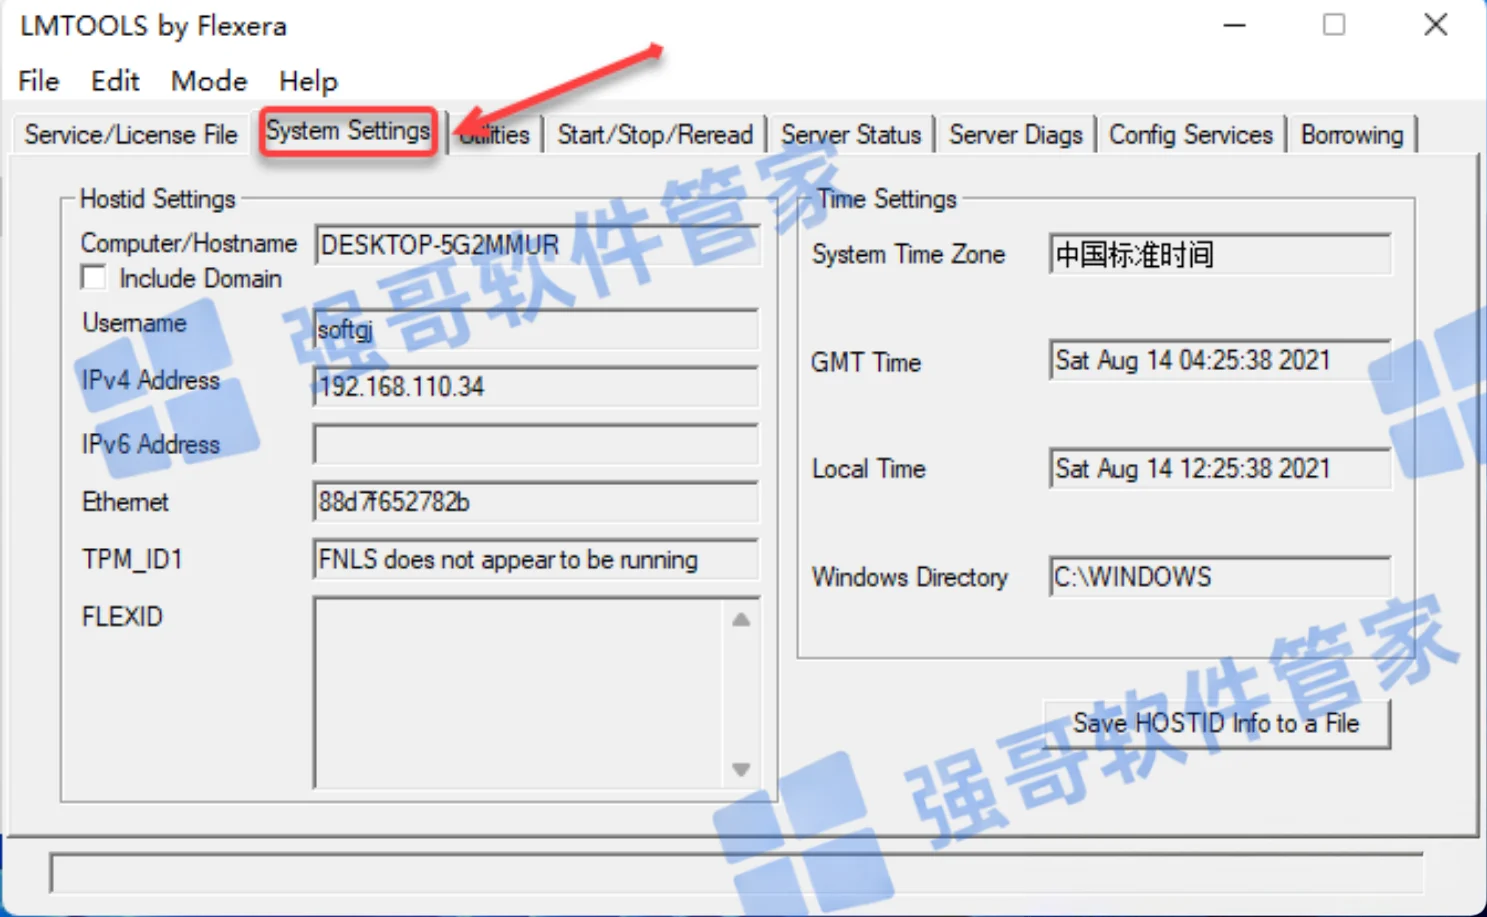Open the Server Diags tab
The height and width of the screenshot is (917, 1487).
tap(1016, 134)
